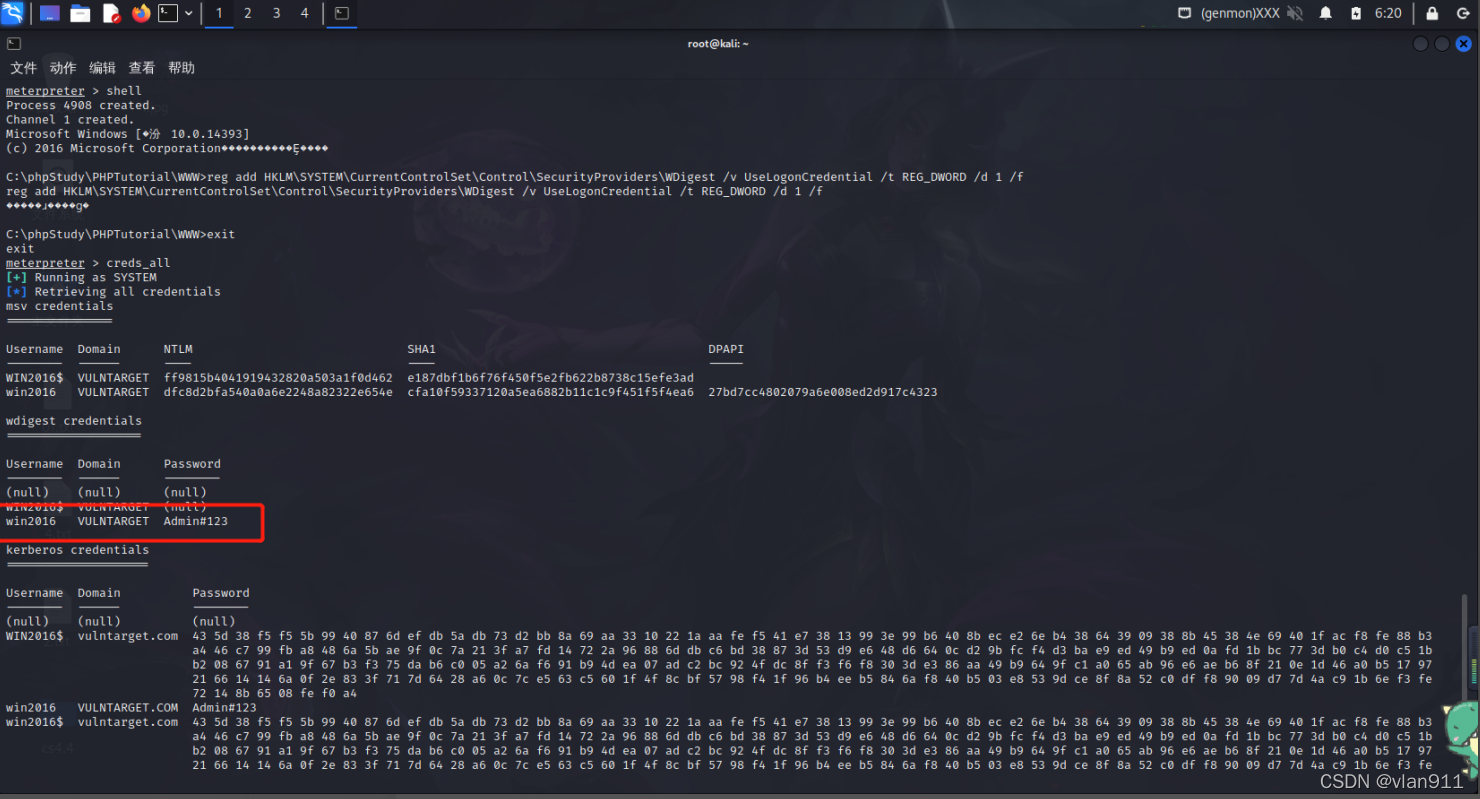
Task: Open the text editor panel launcher
Action: tap(111, 14)
